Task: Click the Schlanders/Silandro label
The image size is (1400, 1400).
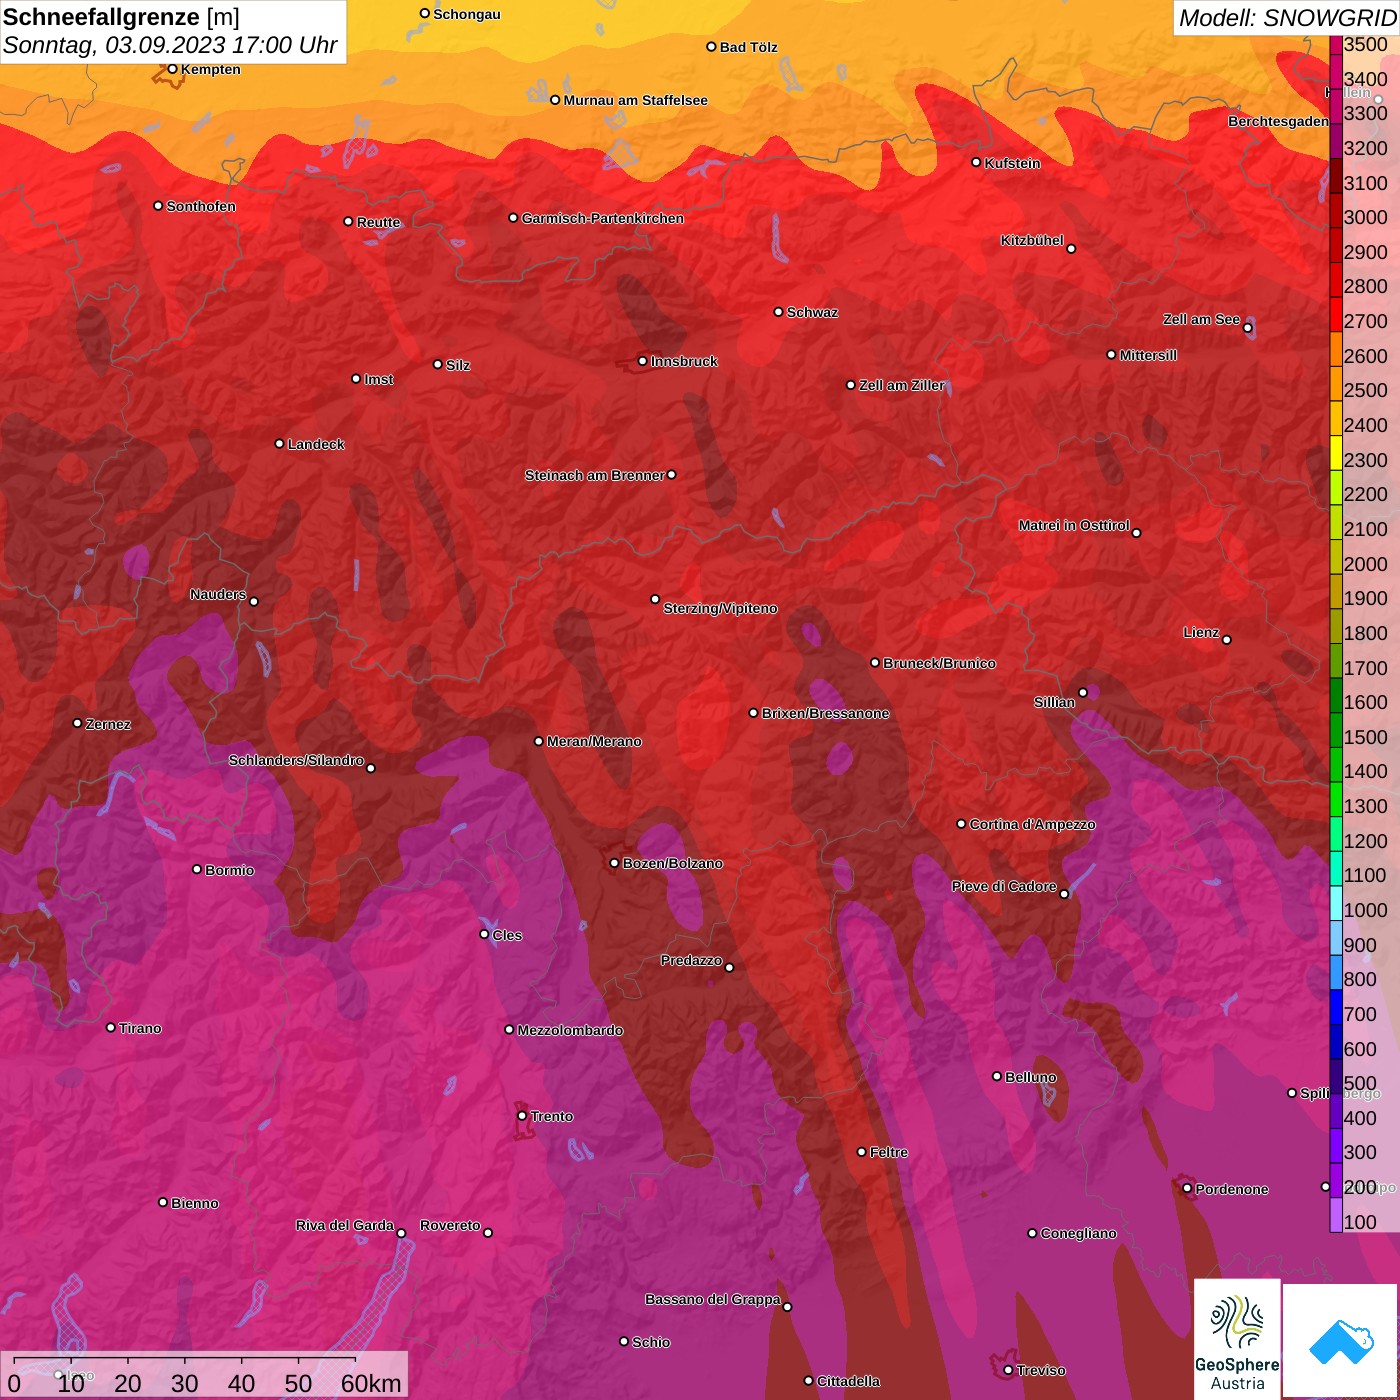Action: (296, 760)
